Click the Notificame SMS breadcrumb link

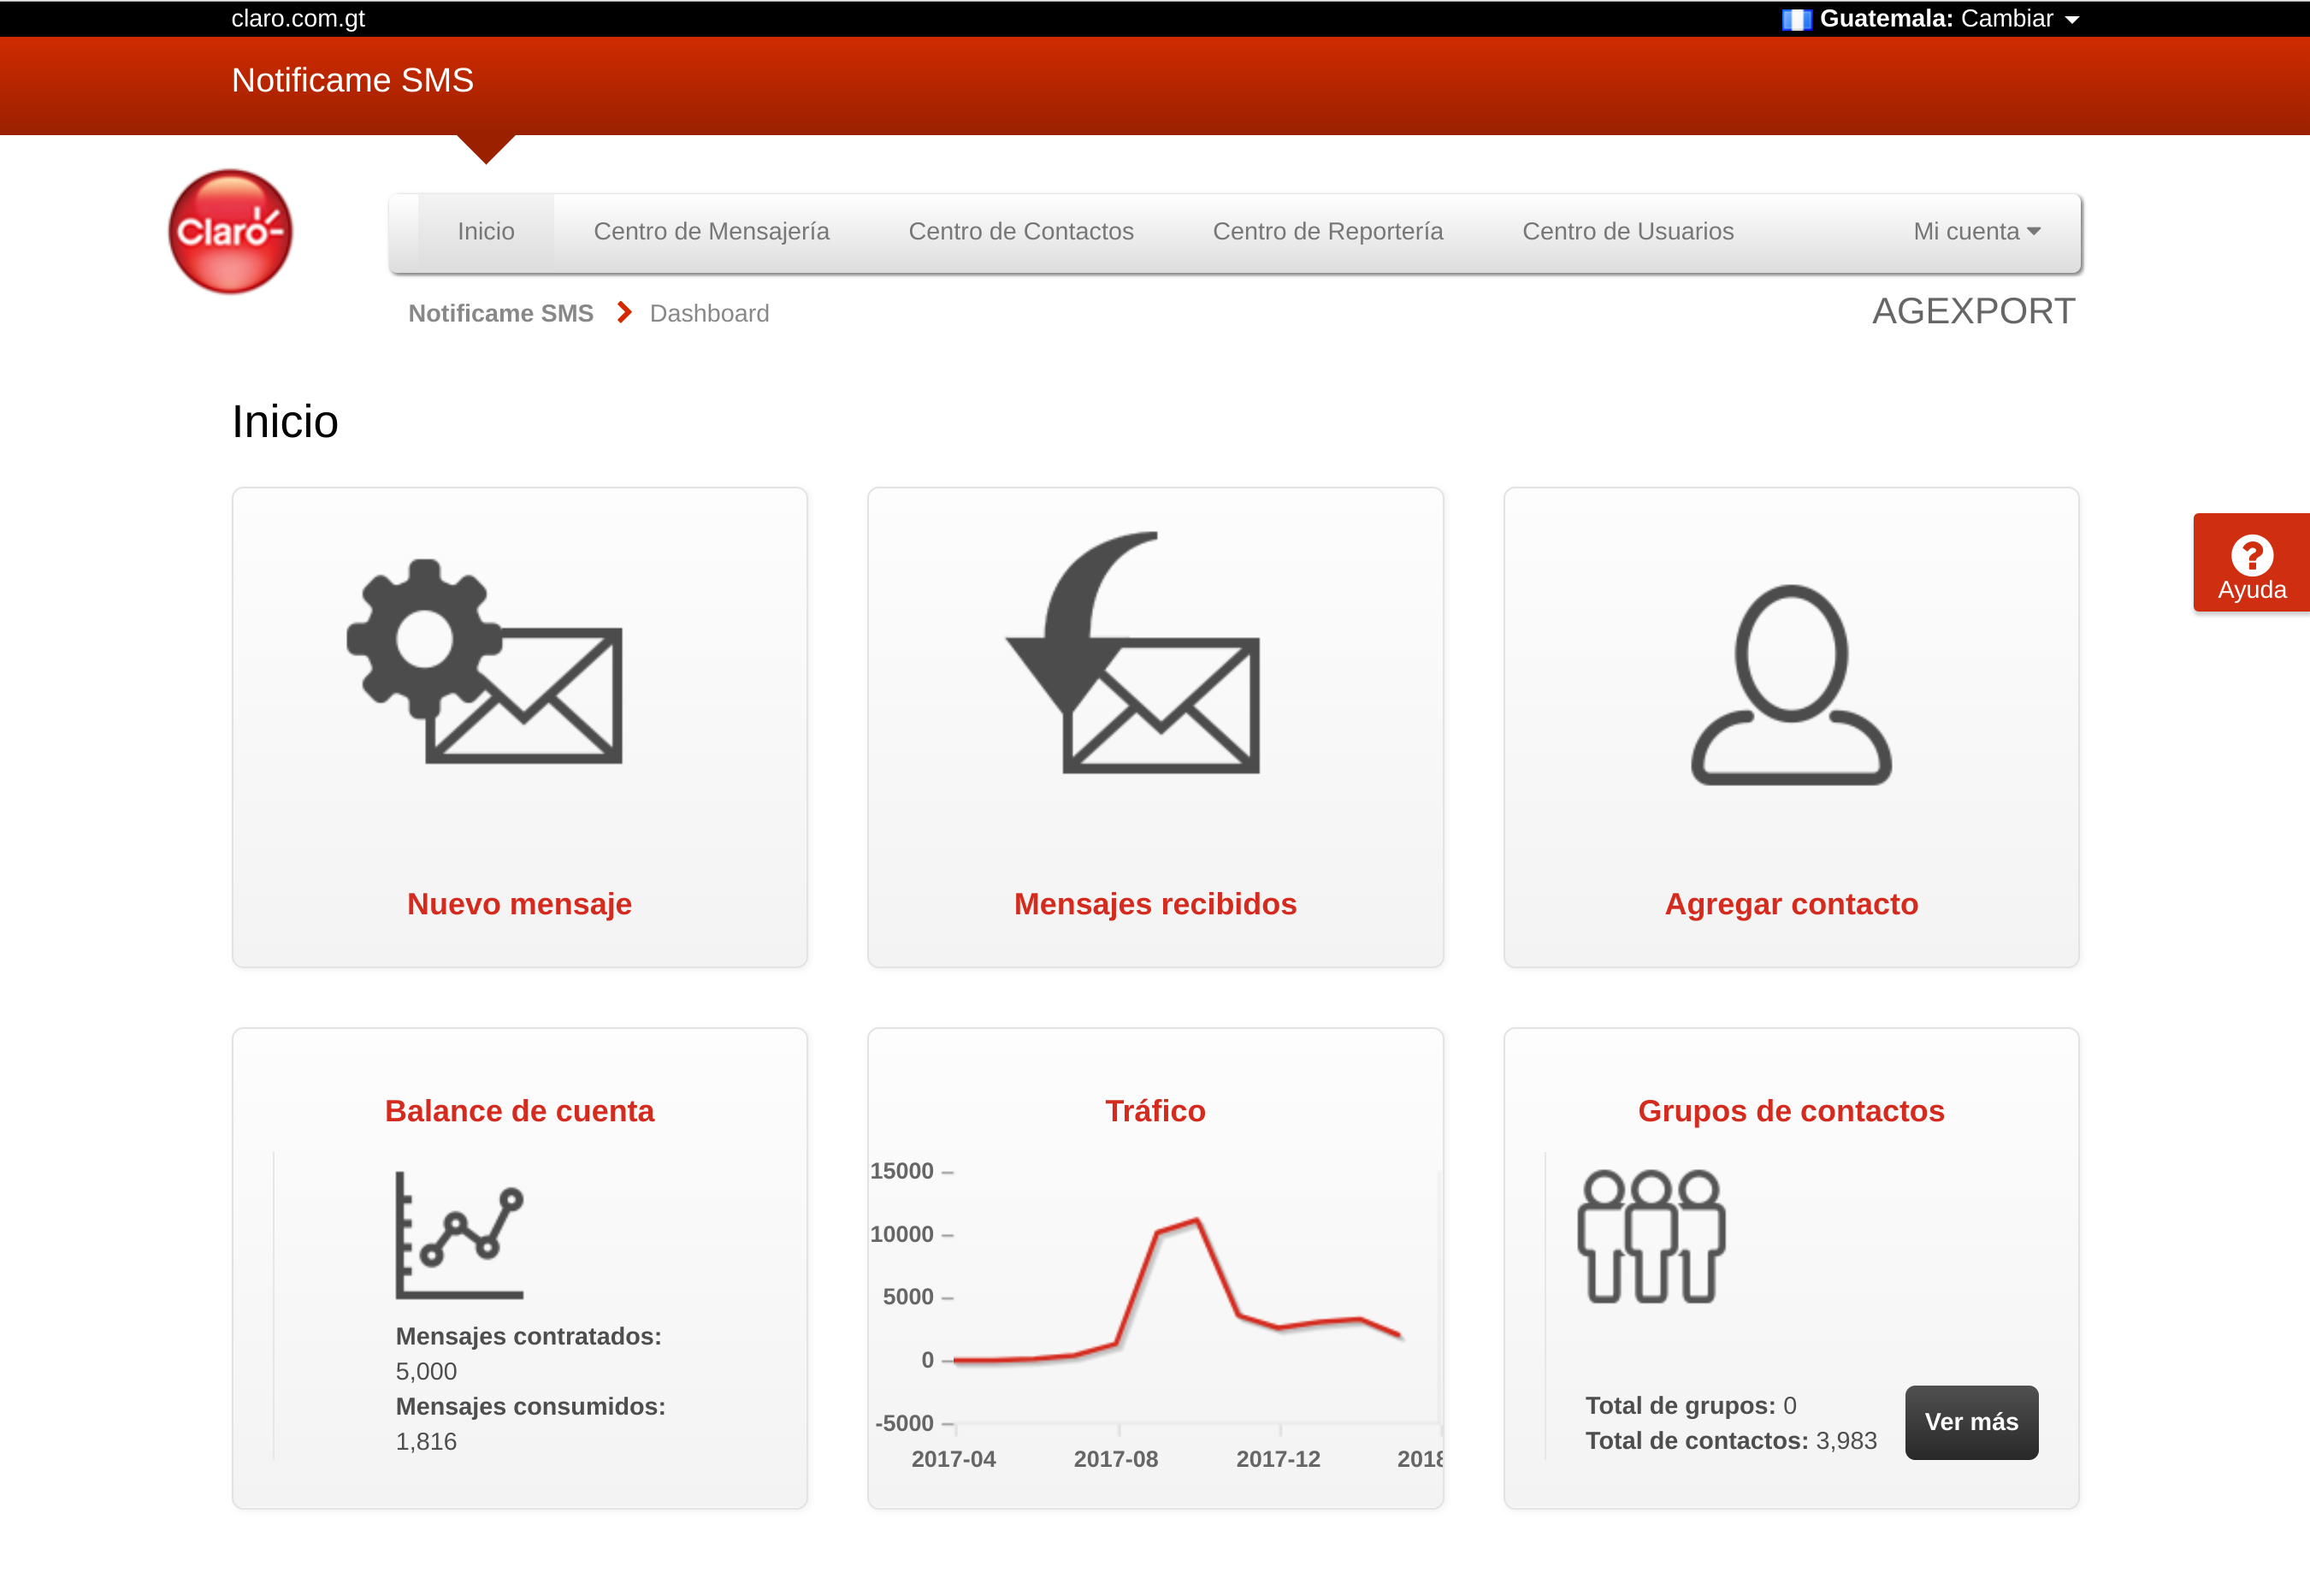(501, 314)
